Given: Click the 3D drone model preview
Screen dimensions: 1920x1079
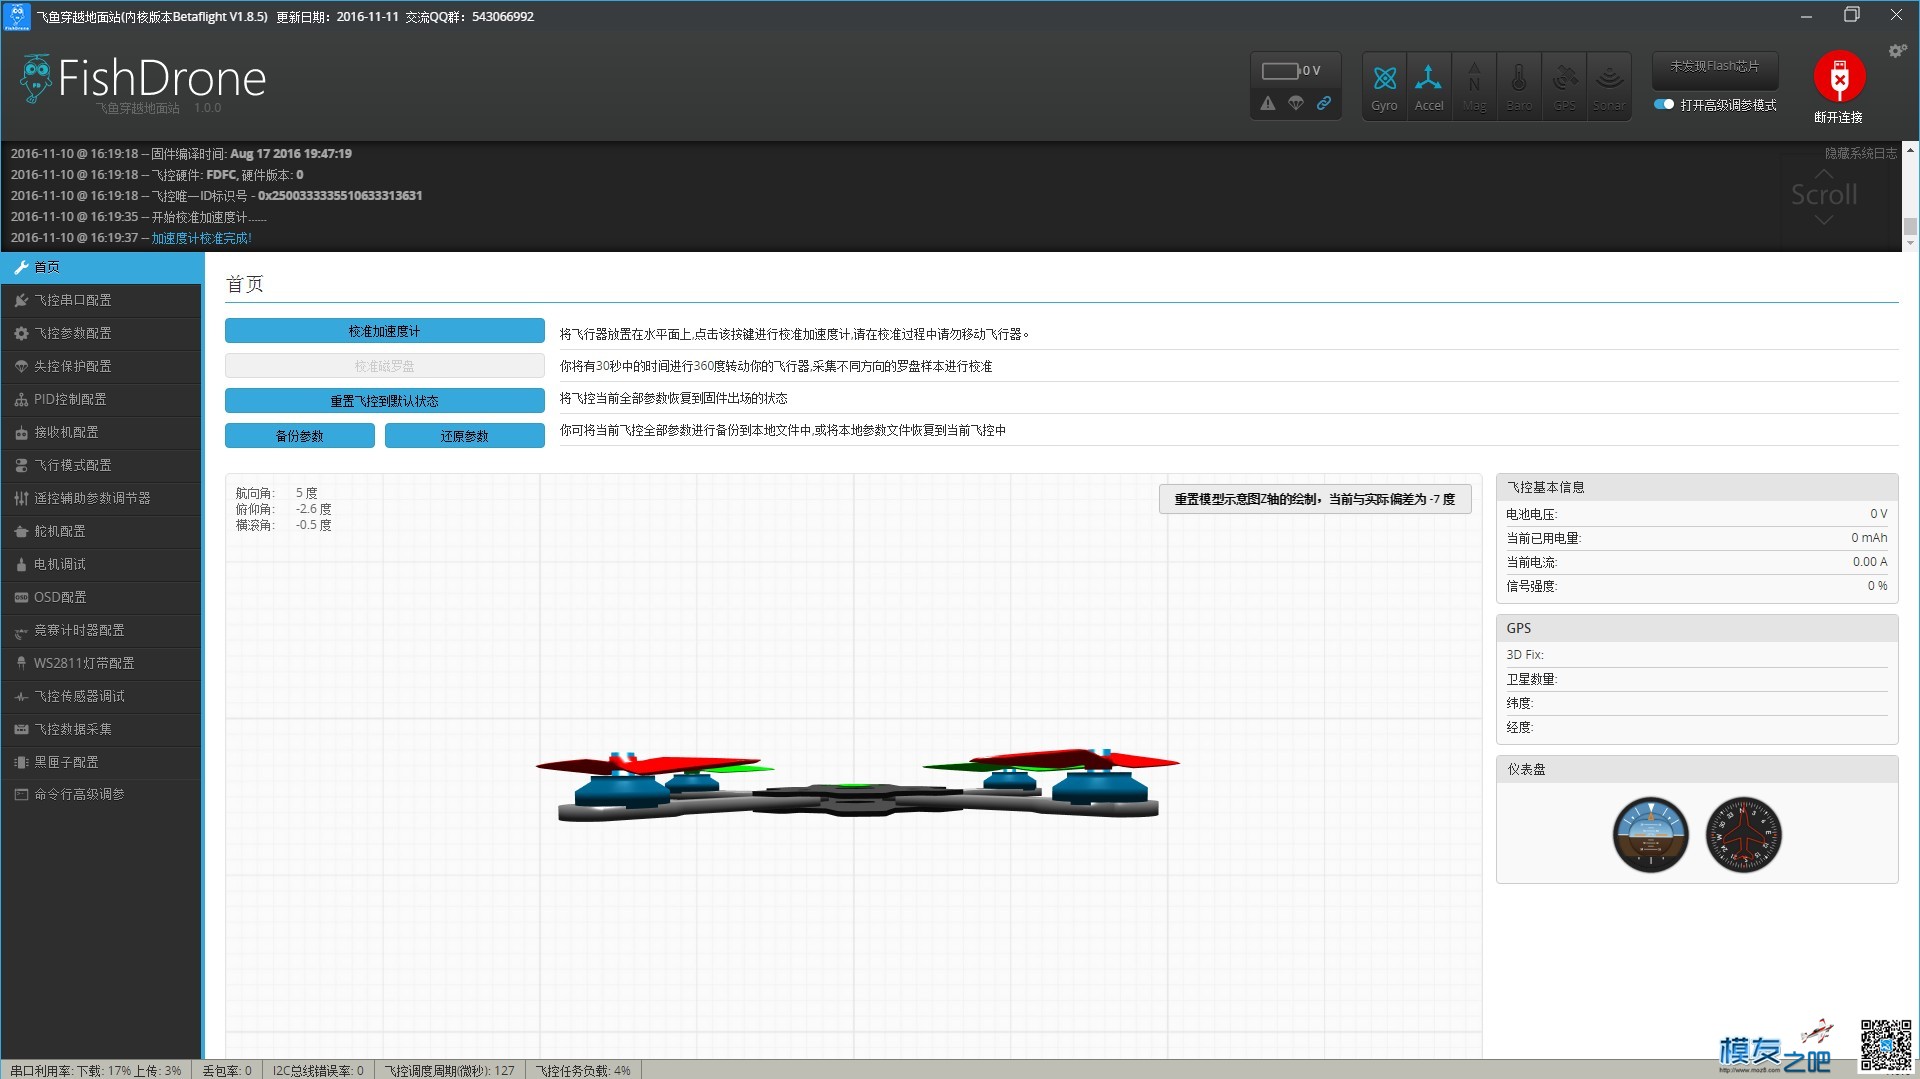Looking at the screenshot, I should [x=857, y=786].
